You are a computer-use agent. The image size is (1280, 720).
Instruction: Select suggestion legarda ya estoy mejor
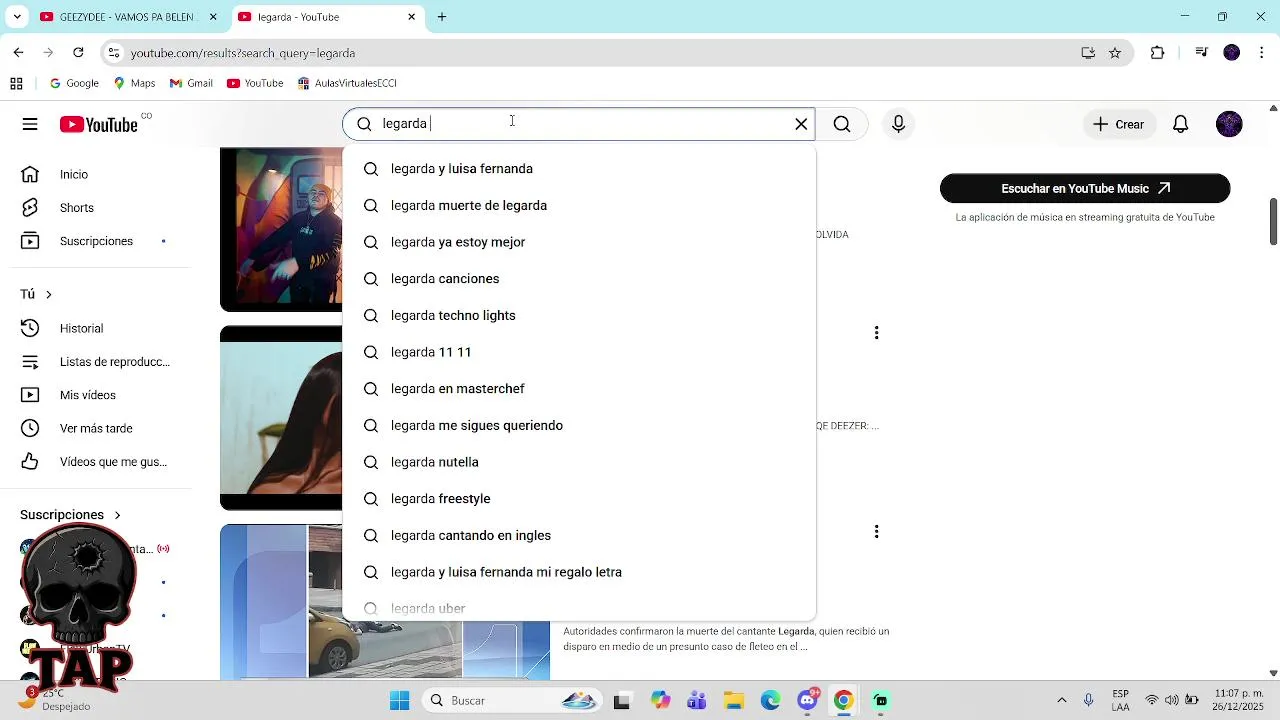click(x=579, y=242)
